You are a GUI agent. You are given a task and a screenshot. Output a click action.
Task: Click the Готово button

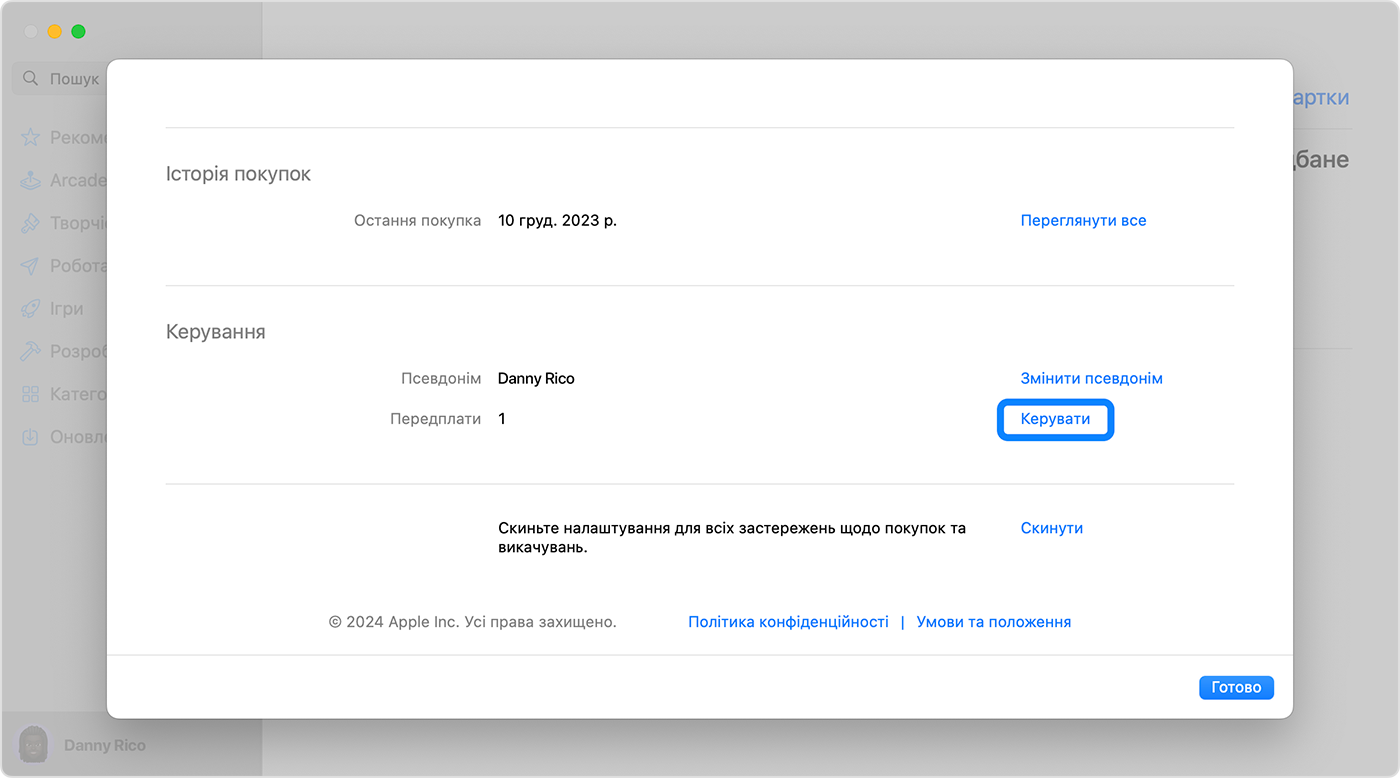tap(1236, 688)
